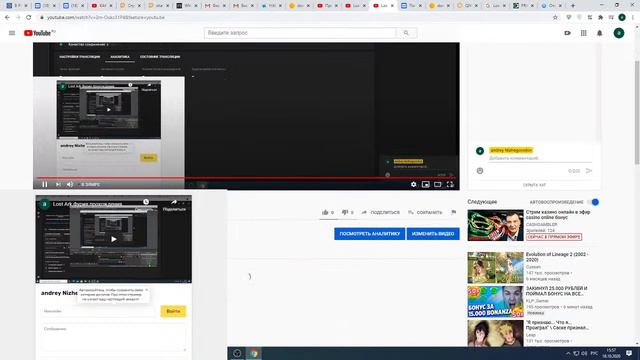
Task: Click the search magnifier button
Action: (x=406, y=33)
